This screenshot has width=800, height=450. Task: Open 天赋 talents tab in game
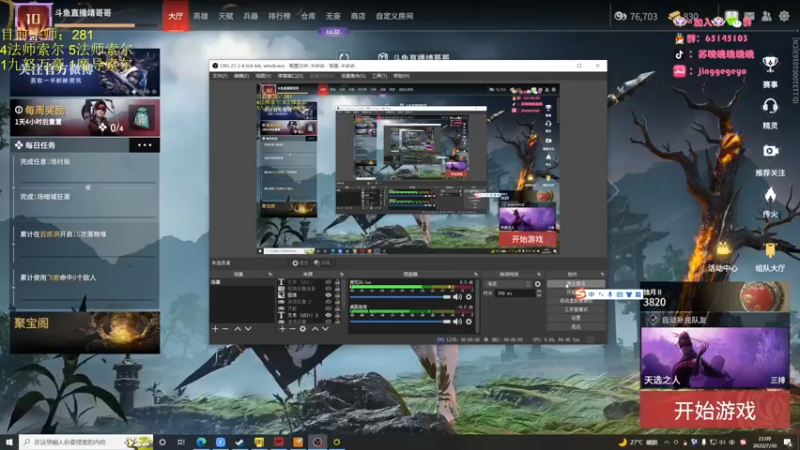[x=226, y=16]
